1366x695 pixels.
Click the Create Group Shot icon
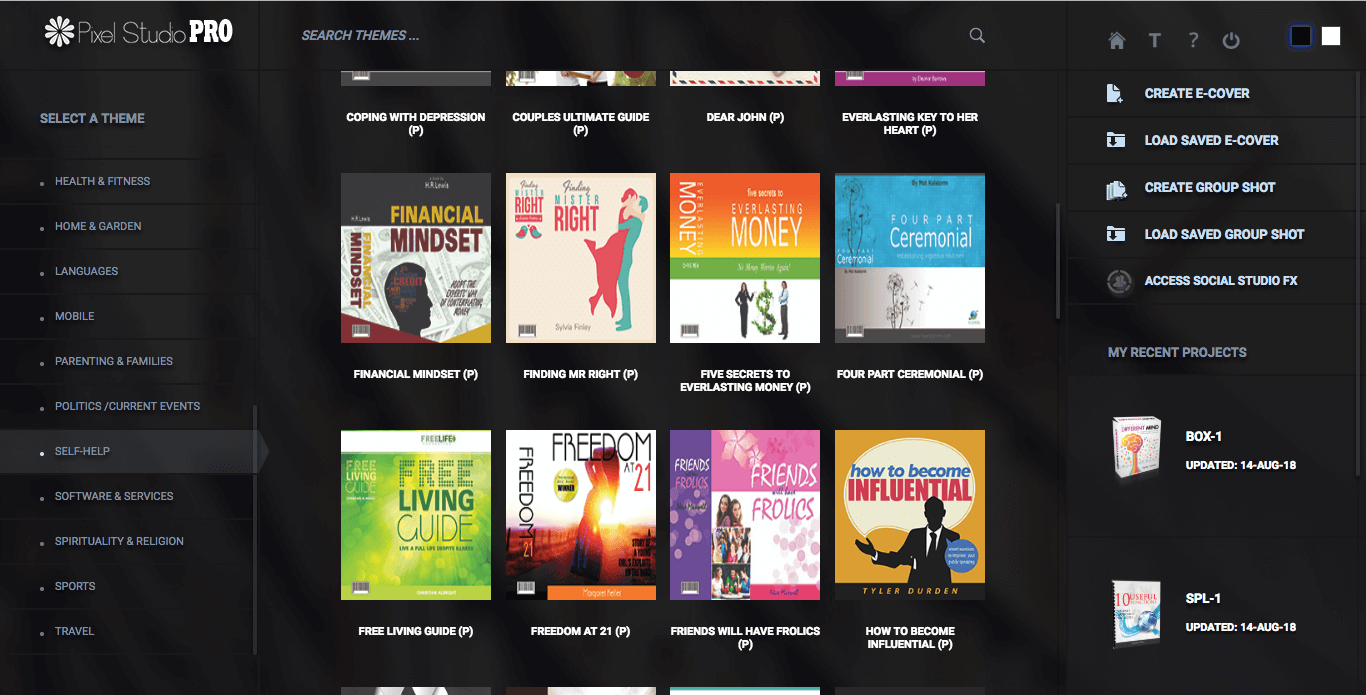[x=1116, y=188]
